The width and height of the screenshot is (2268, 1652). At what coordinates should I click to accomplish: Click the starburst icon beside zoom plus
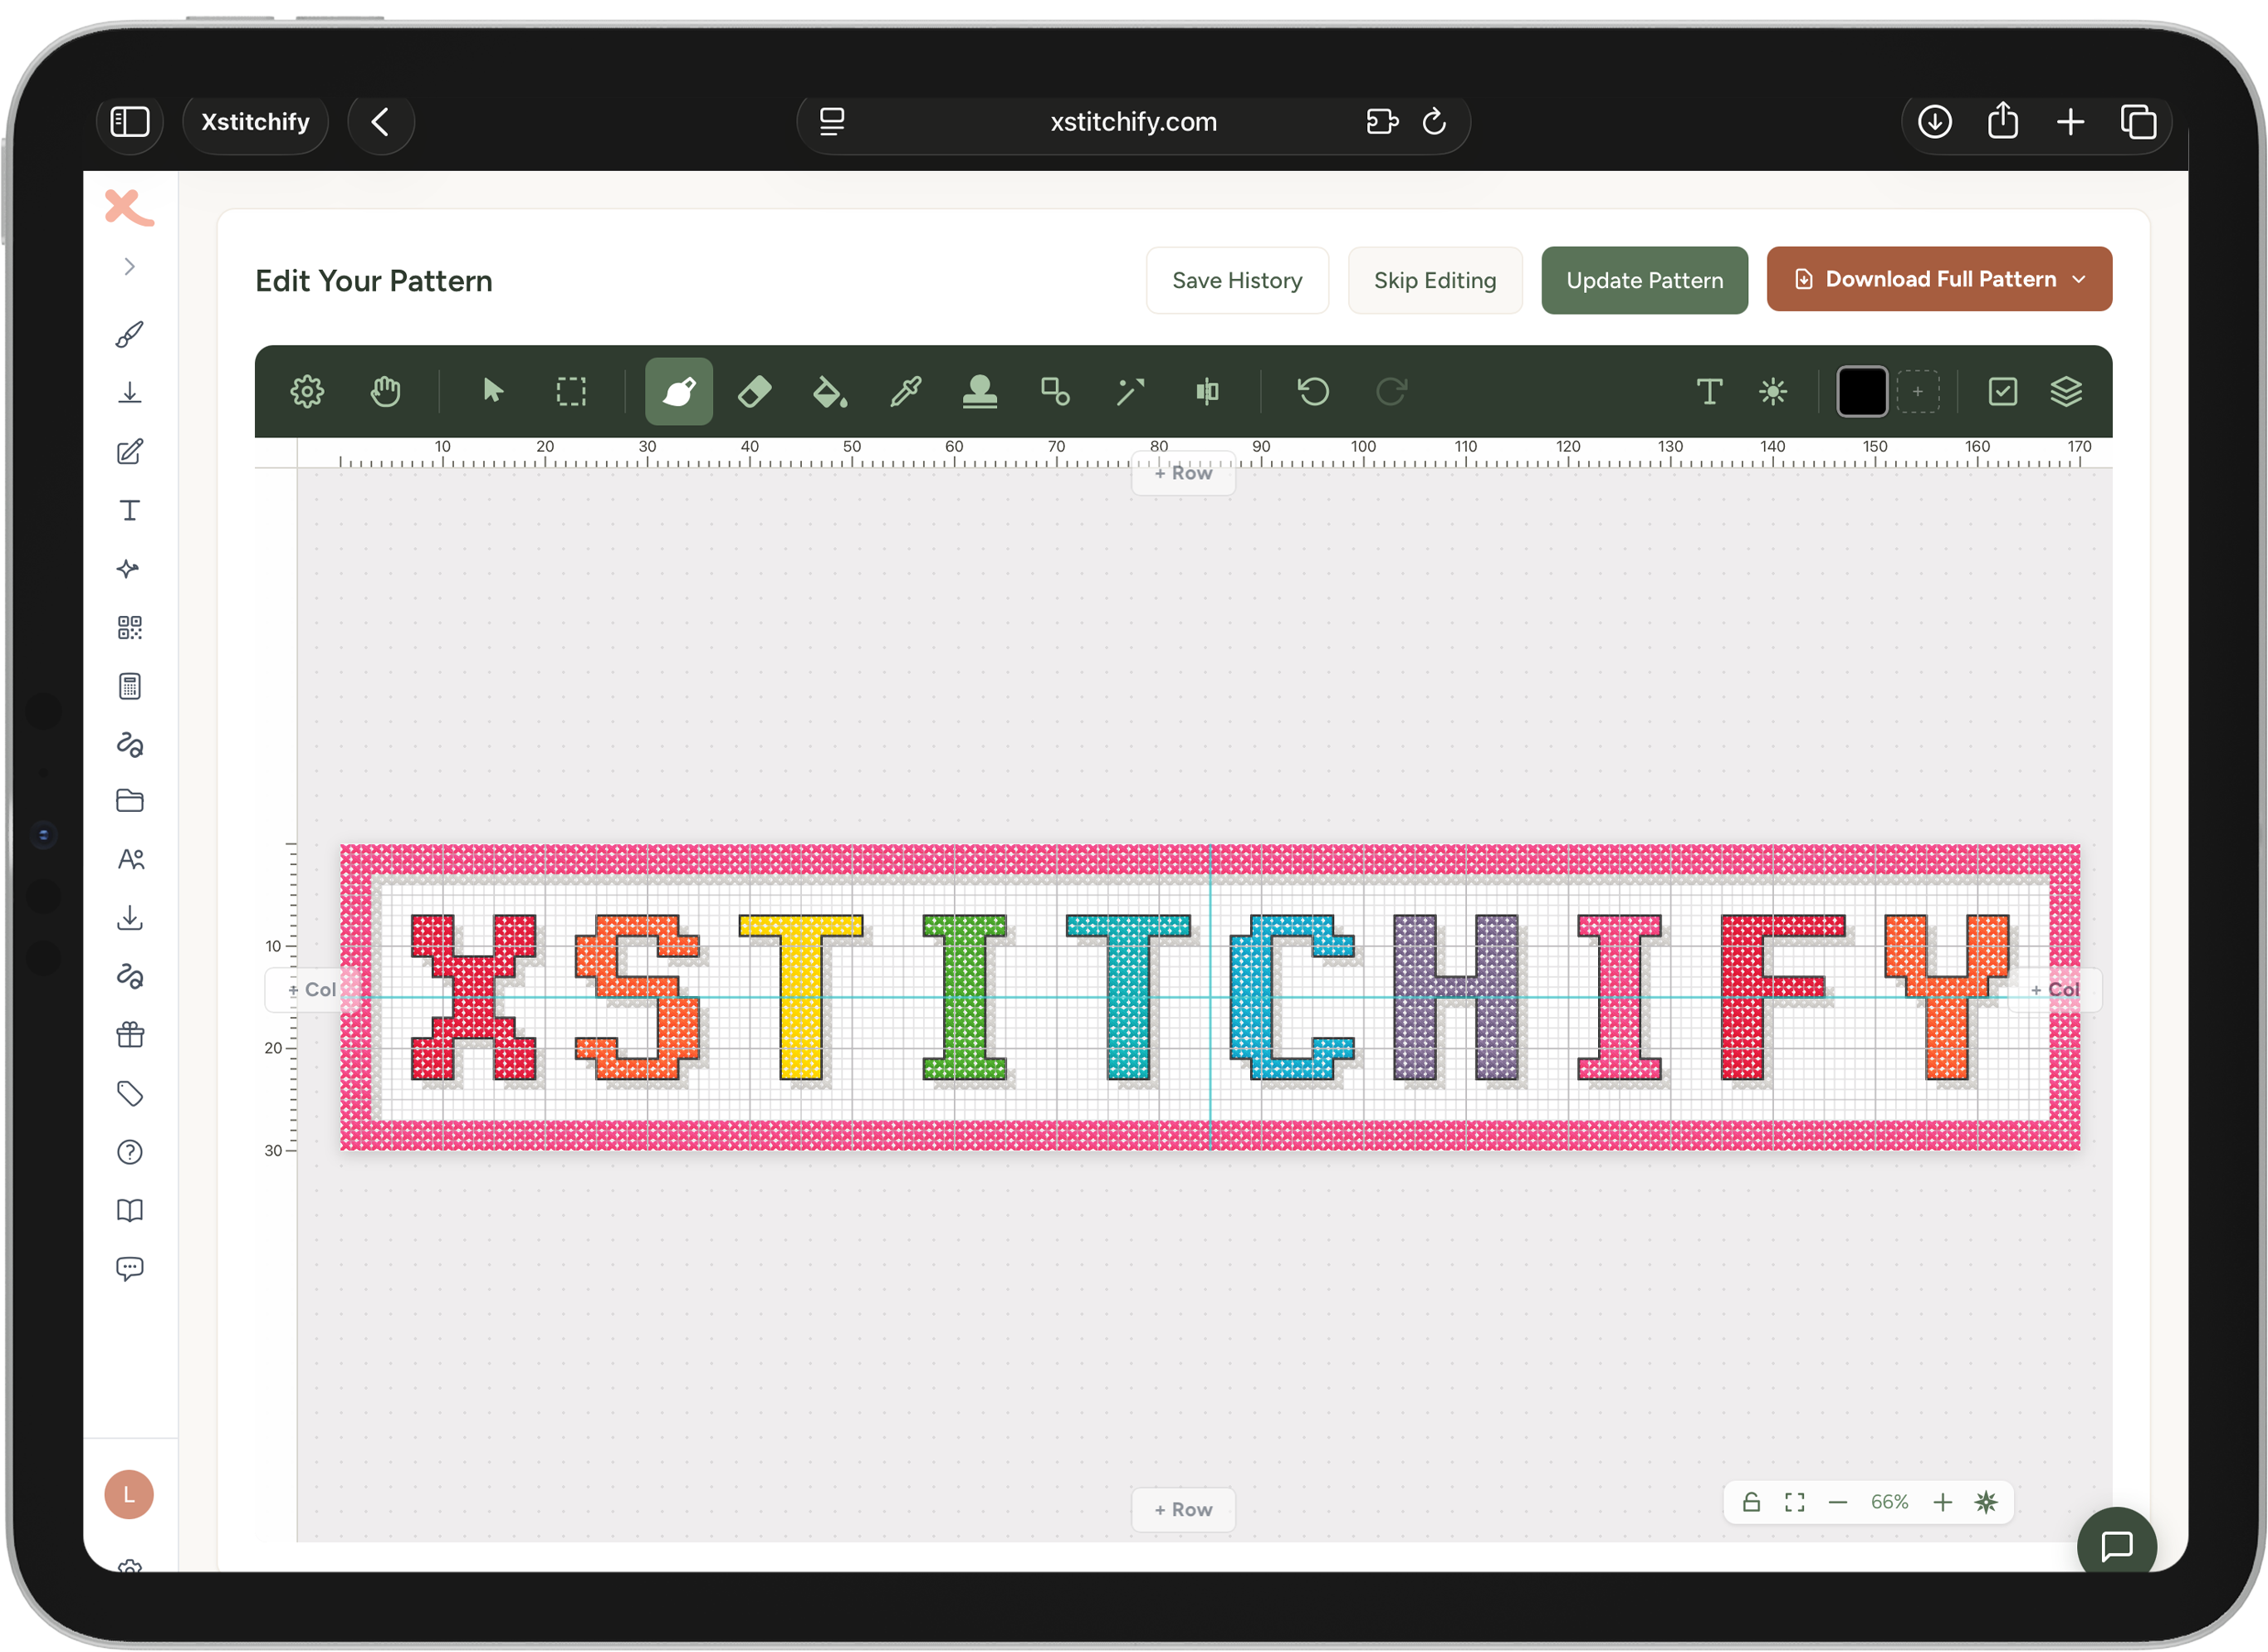click(1986, 1502)
